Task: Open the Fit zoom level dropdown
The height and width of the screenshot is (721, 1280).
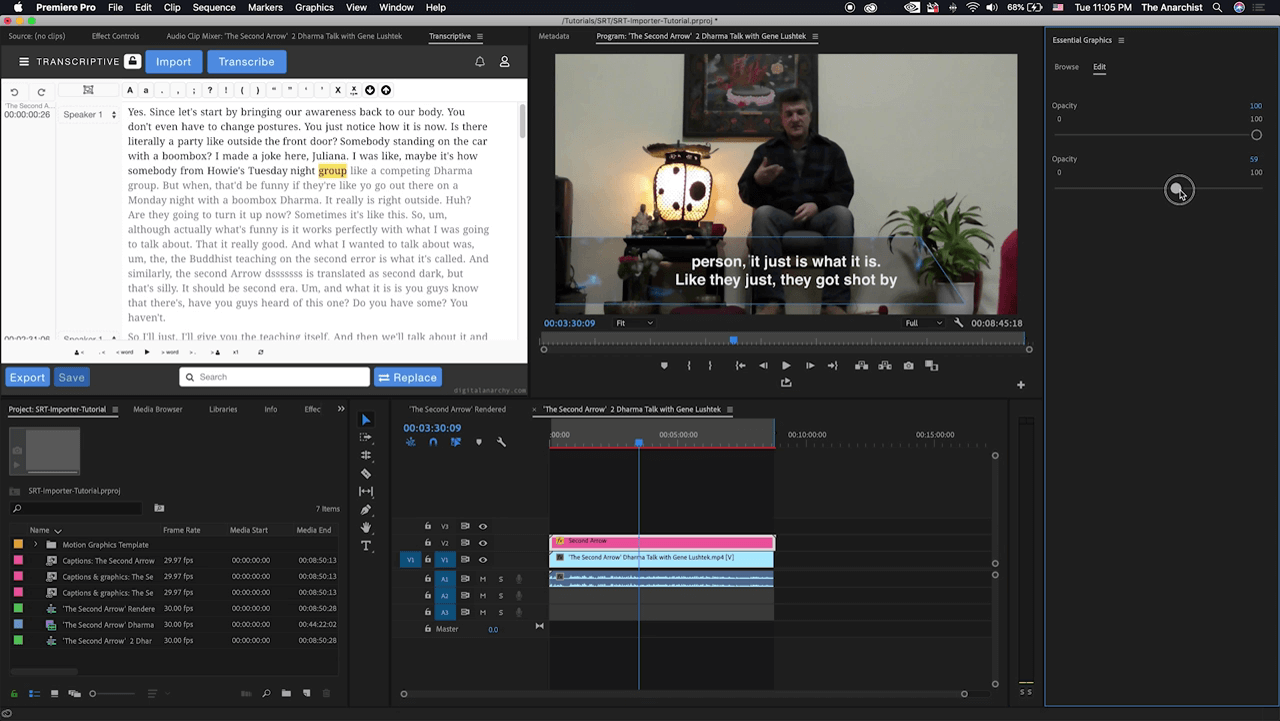Action: pyautogui.click(x=635, y=323)
